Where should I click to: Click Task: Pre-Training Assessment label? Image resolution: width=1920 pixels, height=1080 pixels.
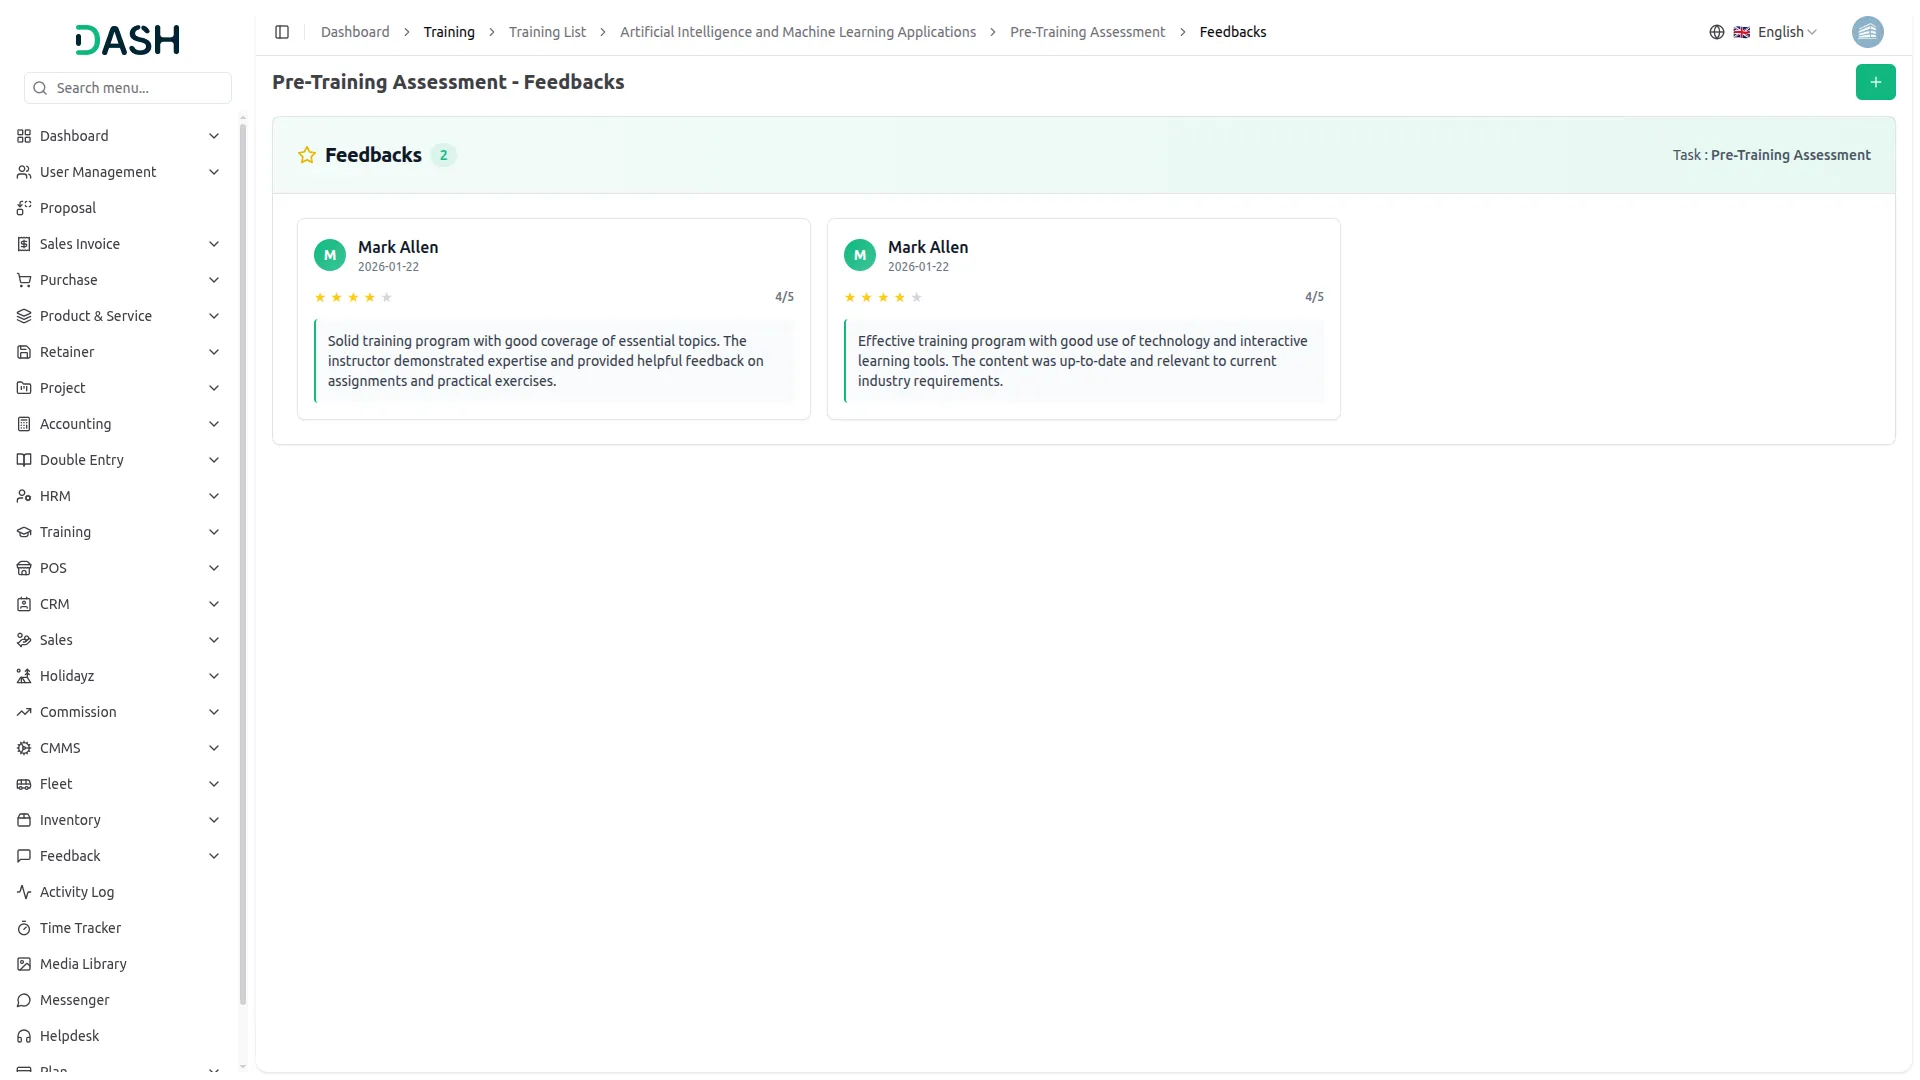(1771, 155)
